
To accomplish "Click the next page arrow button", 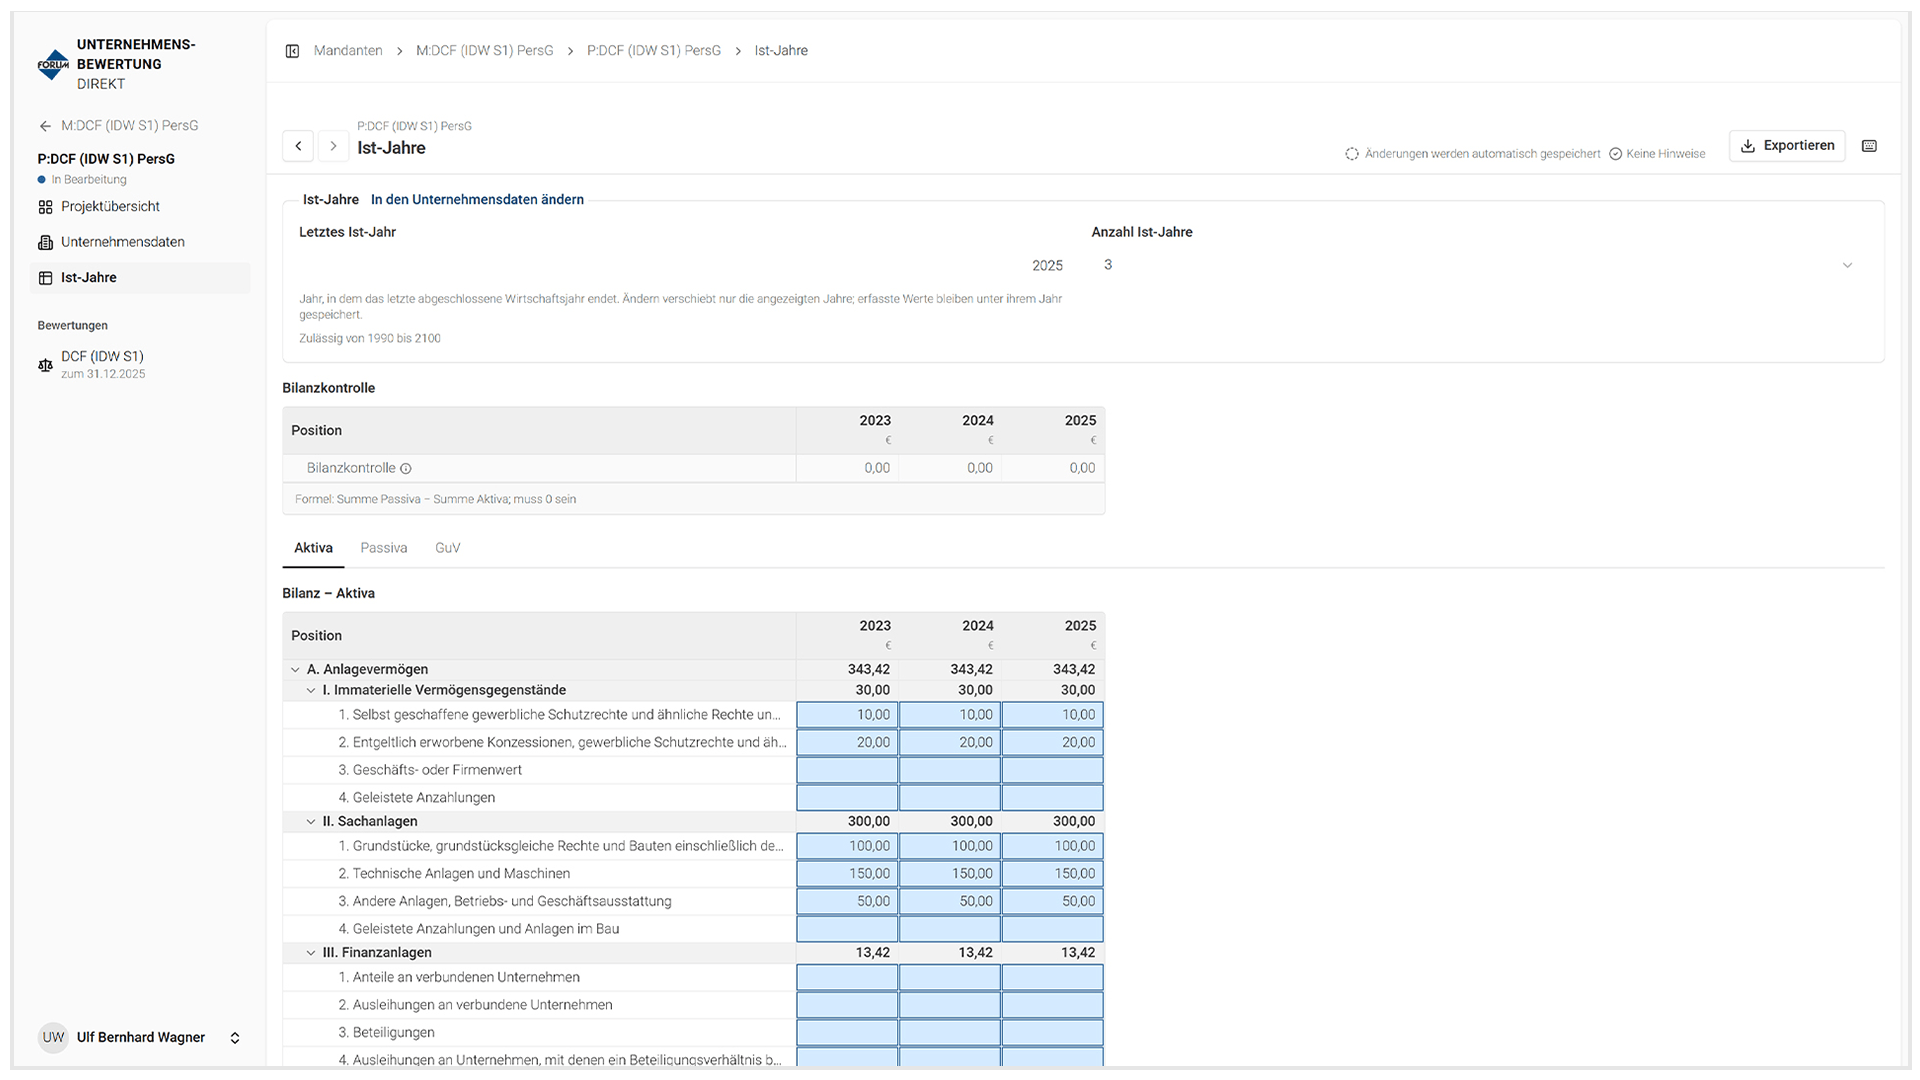I will [x=333, y=146].
